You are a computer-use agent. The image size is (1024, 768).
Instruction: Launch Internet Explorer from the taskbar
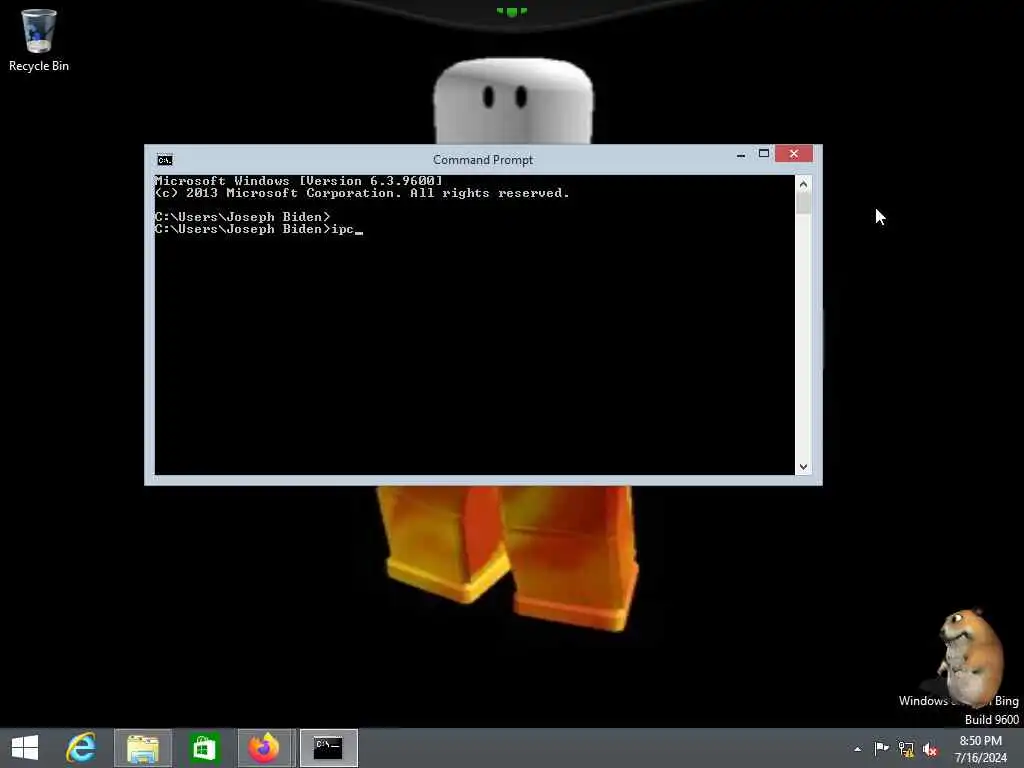pos(81,748)
